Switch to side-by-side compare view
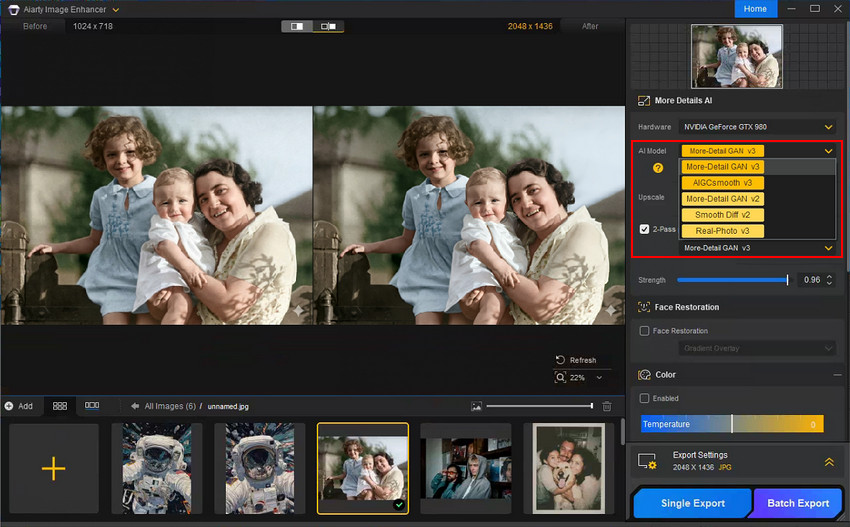Screen dimensions: 850x527 point(328,26)
